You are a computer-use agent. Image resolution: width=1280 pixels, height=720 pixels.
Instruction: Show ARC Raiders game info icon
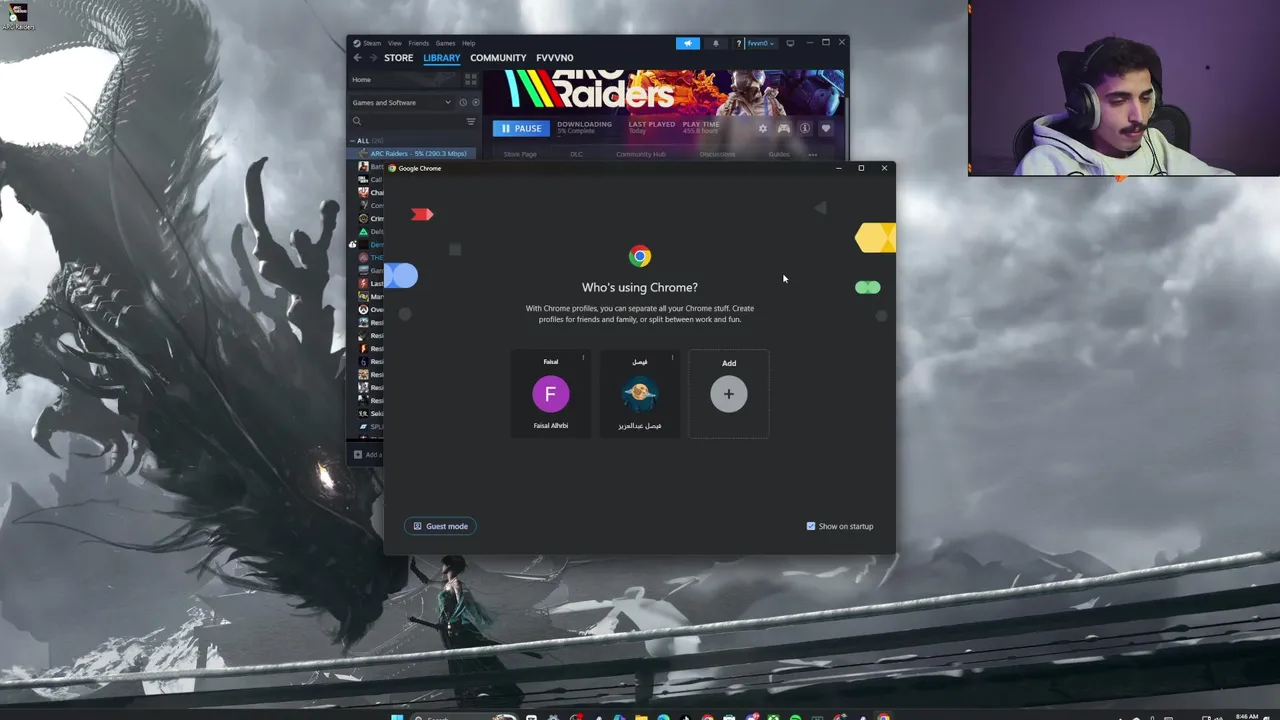[x=804, y=128]
